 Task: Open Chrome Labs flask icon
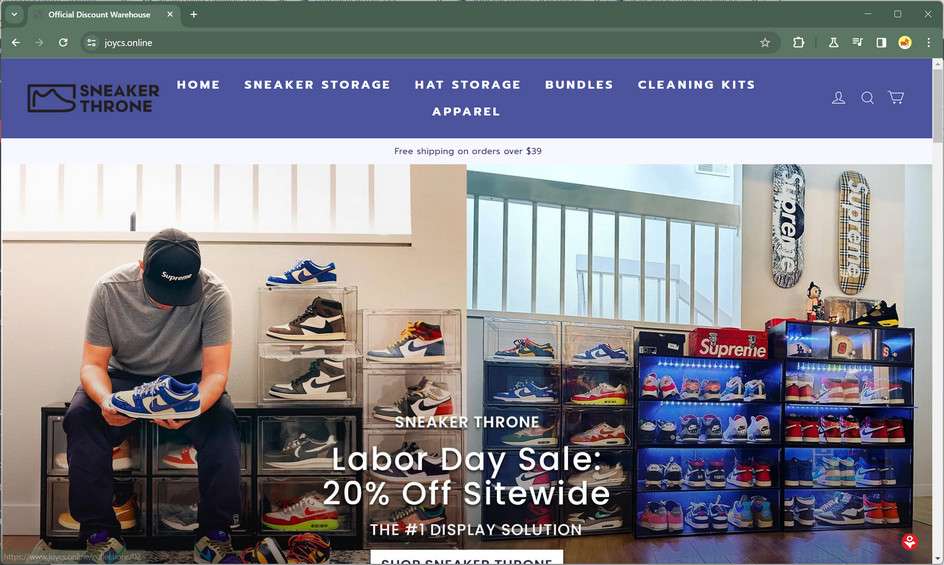pos(833,42)
